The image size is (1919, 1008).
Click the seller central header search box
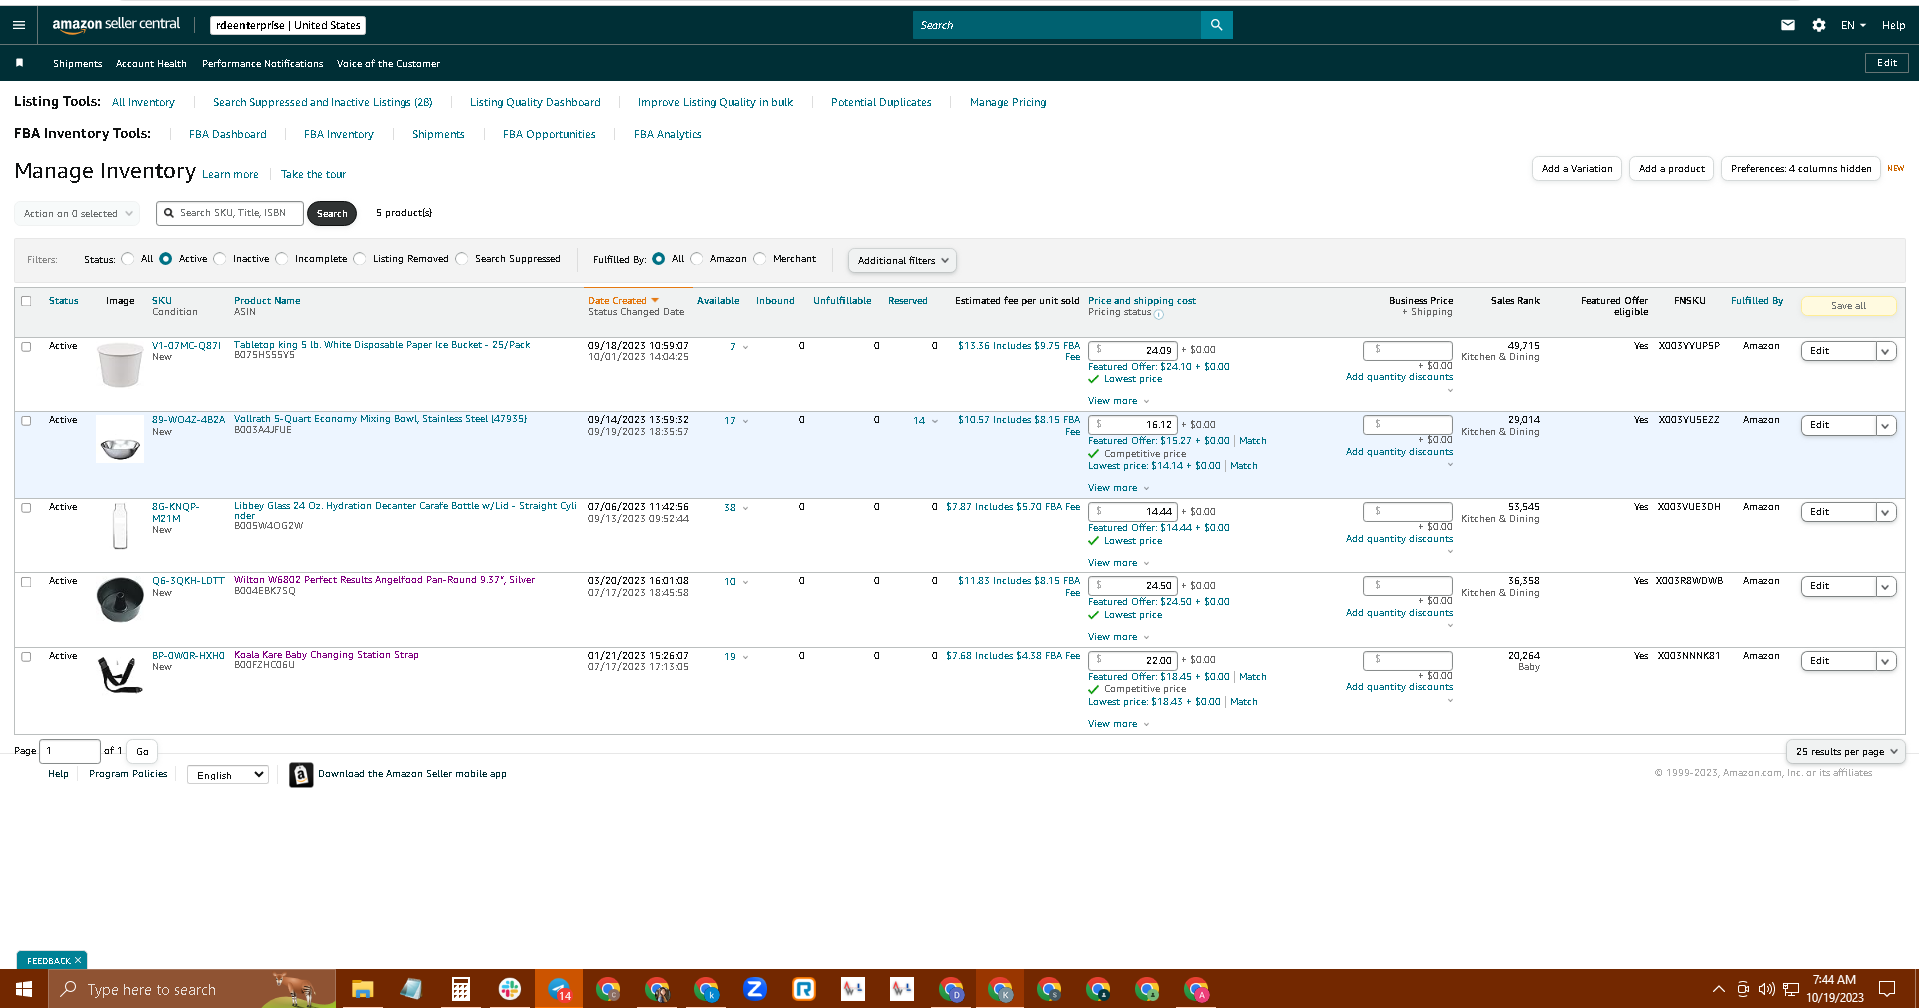(1057, 25)
